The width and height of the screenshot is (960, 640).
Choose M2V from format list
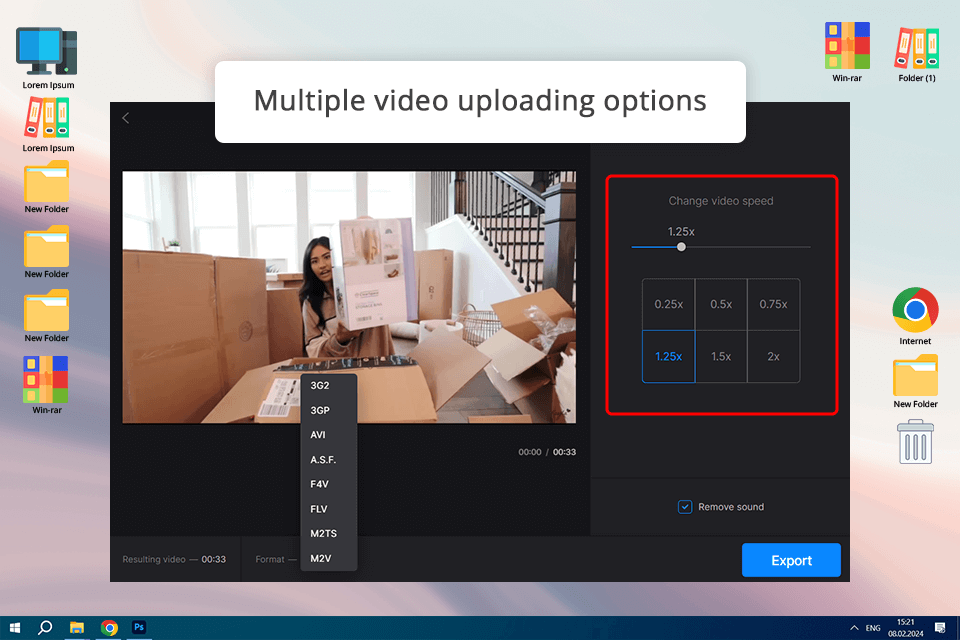(x=329, y=559)
